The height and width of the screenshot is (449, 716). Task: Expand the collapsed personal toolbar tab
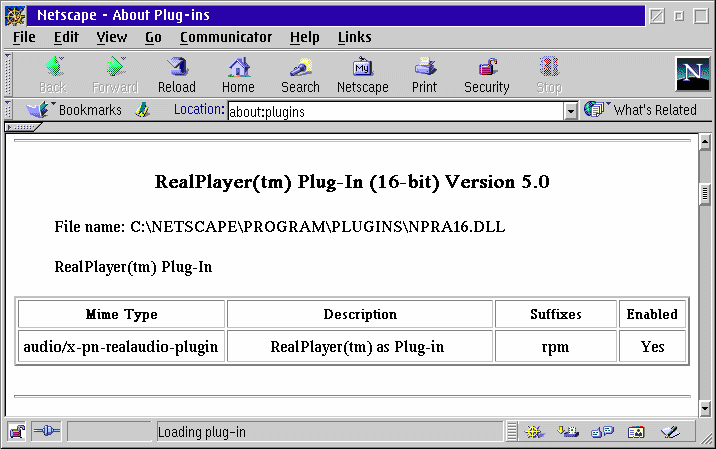[22, 127]
